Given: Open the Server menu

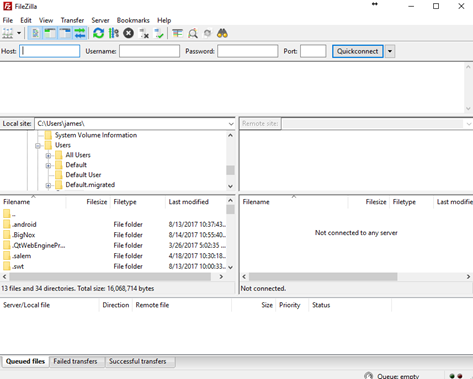Looking at the screenshot, I should [x=100, y=20].
